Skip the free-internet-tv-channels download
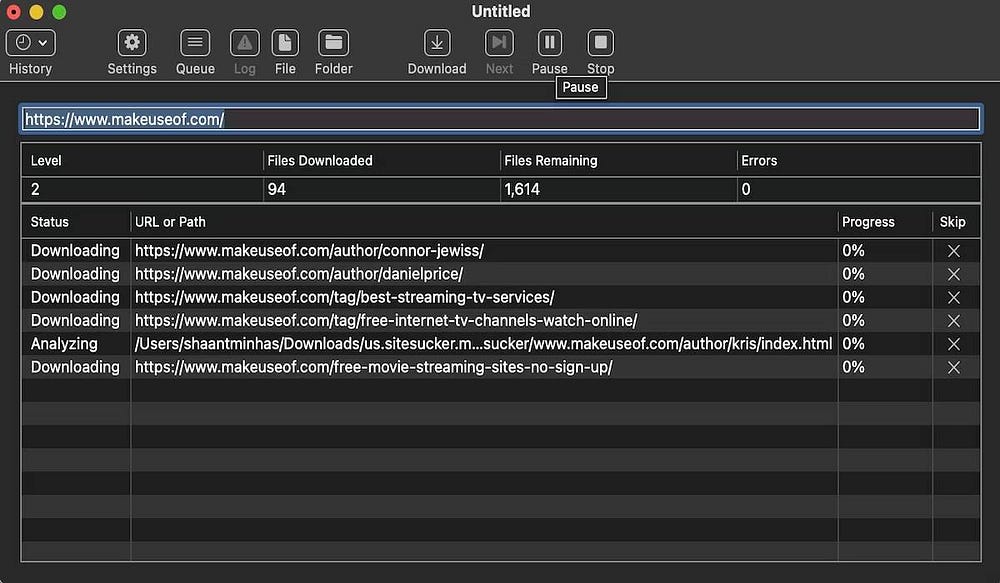 click(x=953, y=321)
